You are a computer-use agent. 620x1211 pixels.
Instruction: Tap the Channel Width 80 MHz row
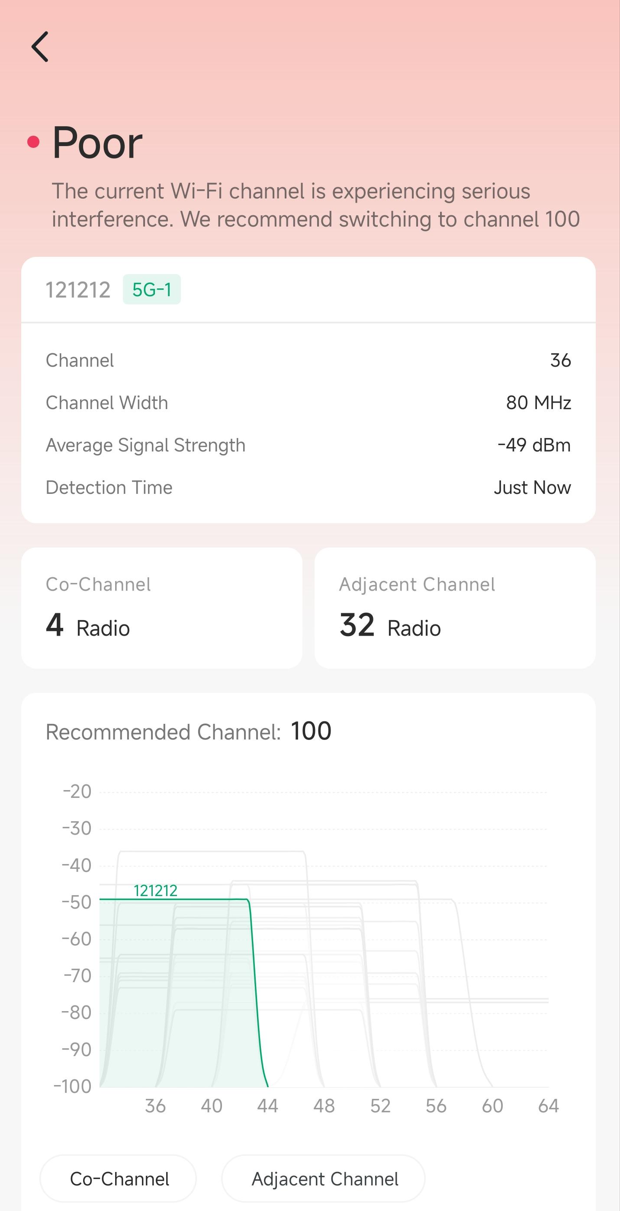click(x=308, y=403)
